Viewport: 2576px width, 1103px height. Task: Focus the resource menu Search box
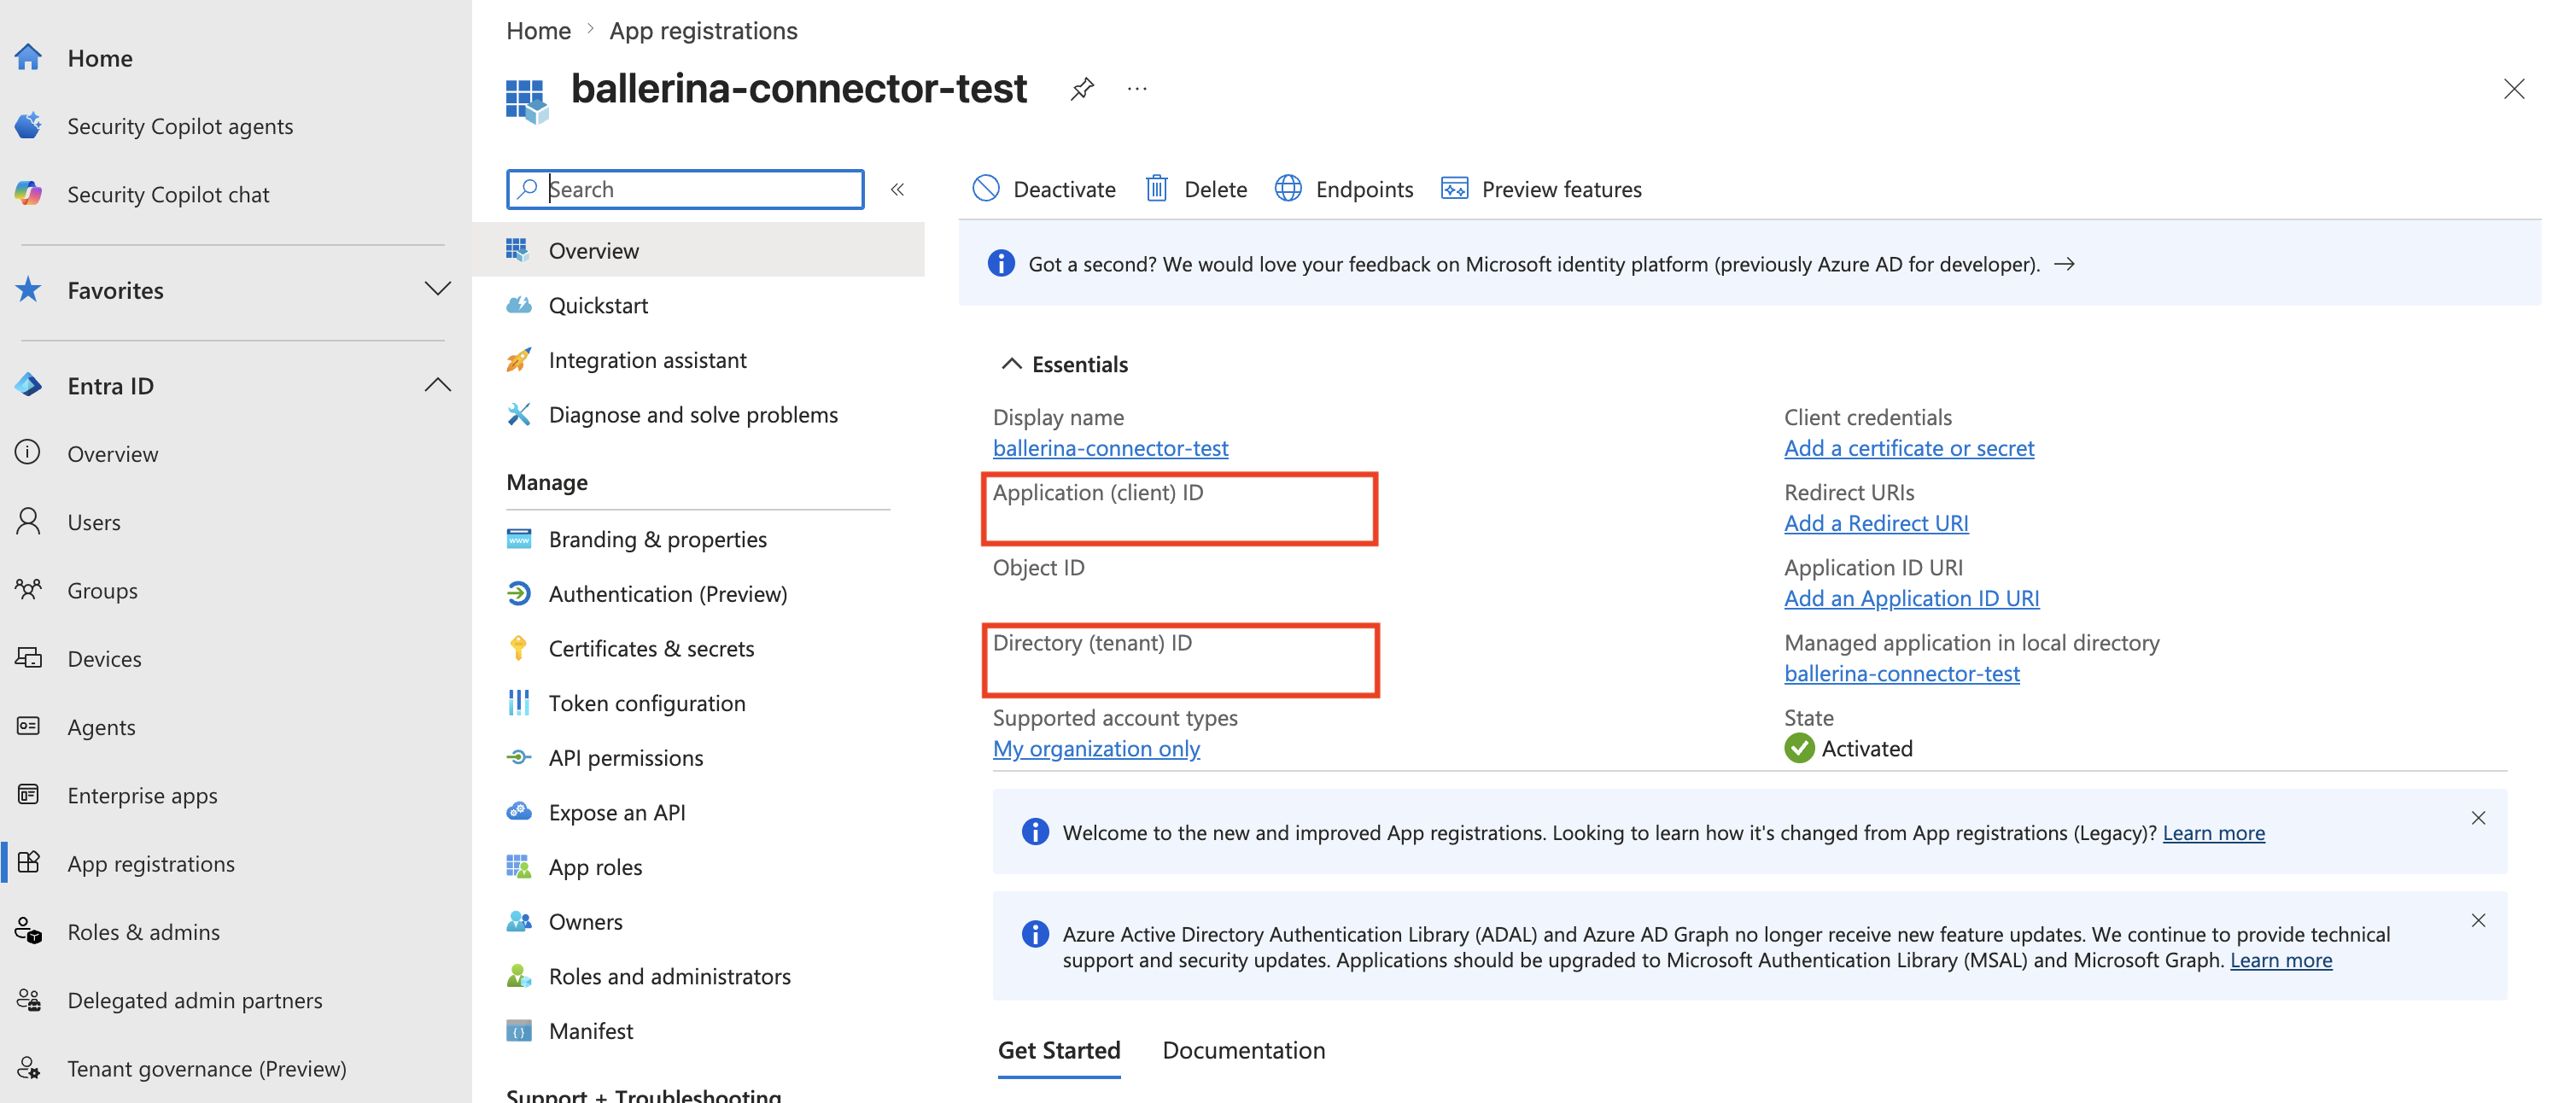685,189
